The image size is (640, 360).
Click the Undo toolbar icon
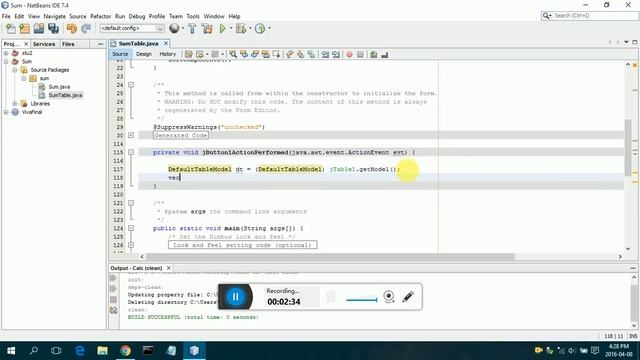coord(72,29)
